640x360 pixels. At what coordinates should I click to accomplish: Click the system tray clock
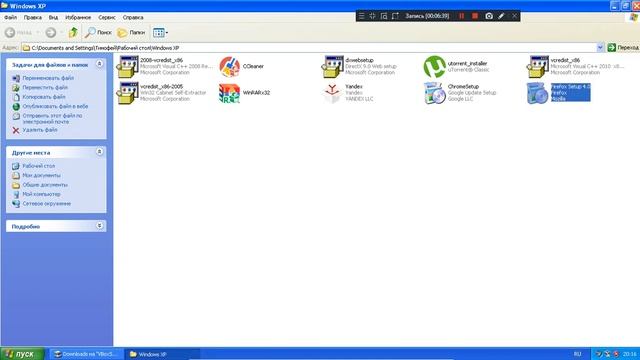pos(630,354)
